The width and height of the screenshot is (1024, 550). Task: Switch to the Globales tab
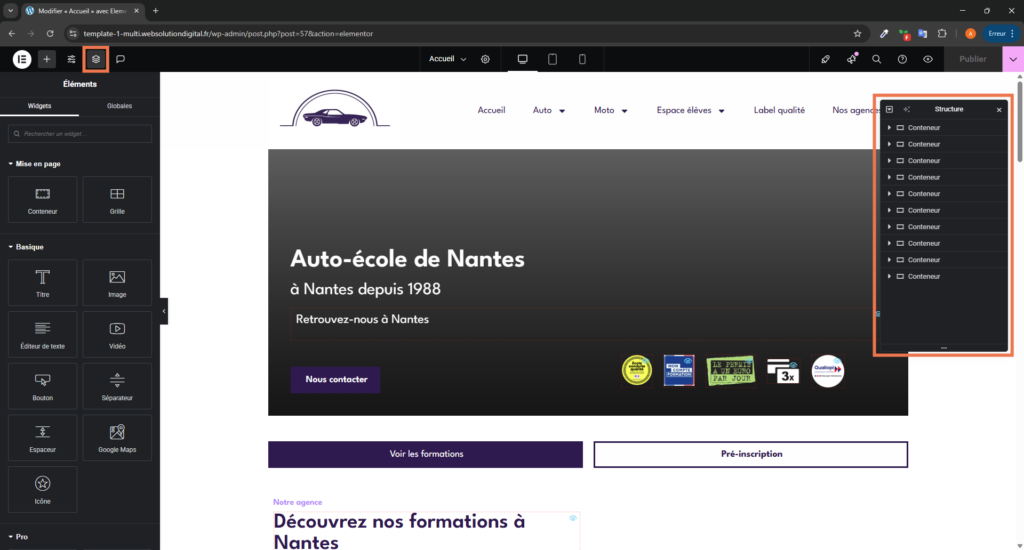click(119, 105)
